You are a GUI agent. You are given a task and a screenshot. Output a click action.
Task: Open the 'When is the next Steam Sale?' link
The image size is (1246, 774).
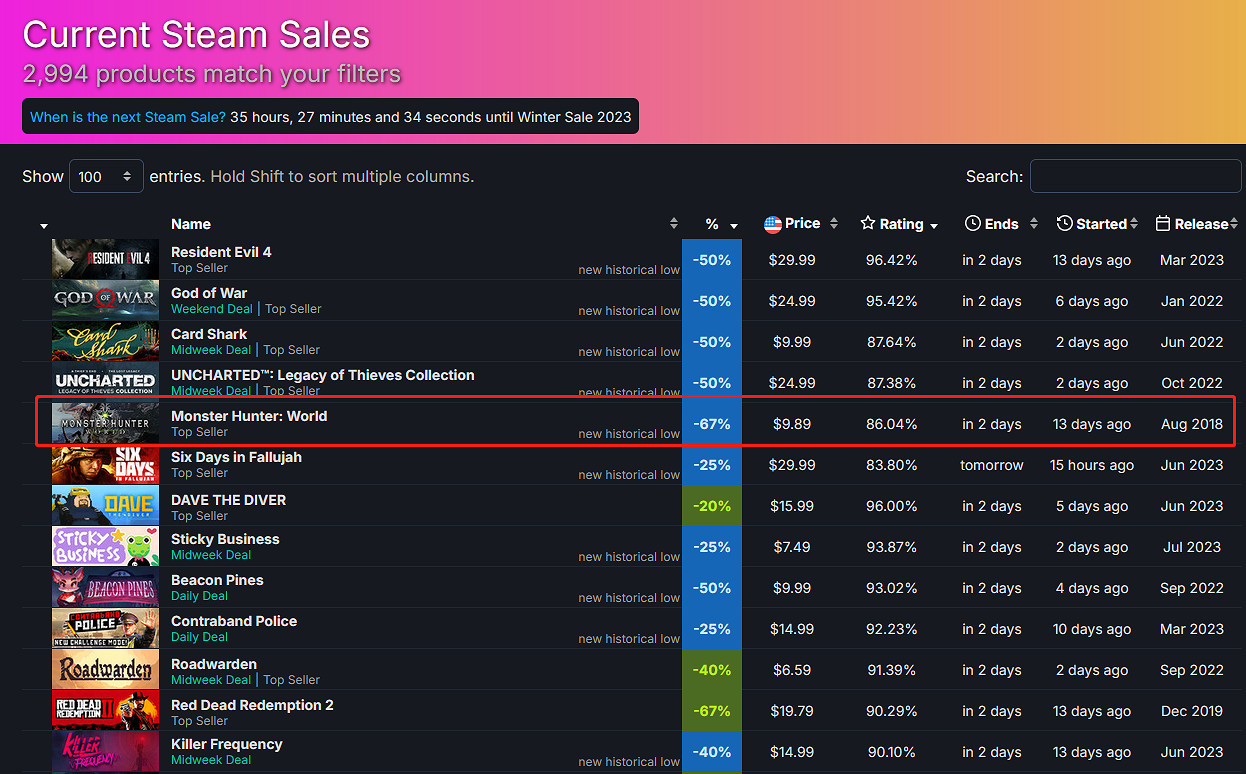[127, 117]
